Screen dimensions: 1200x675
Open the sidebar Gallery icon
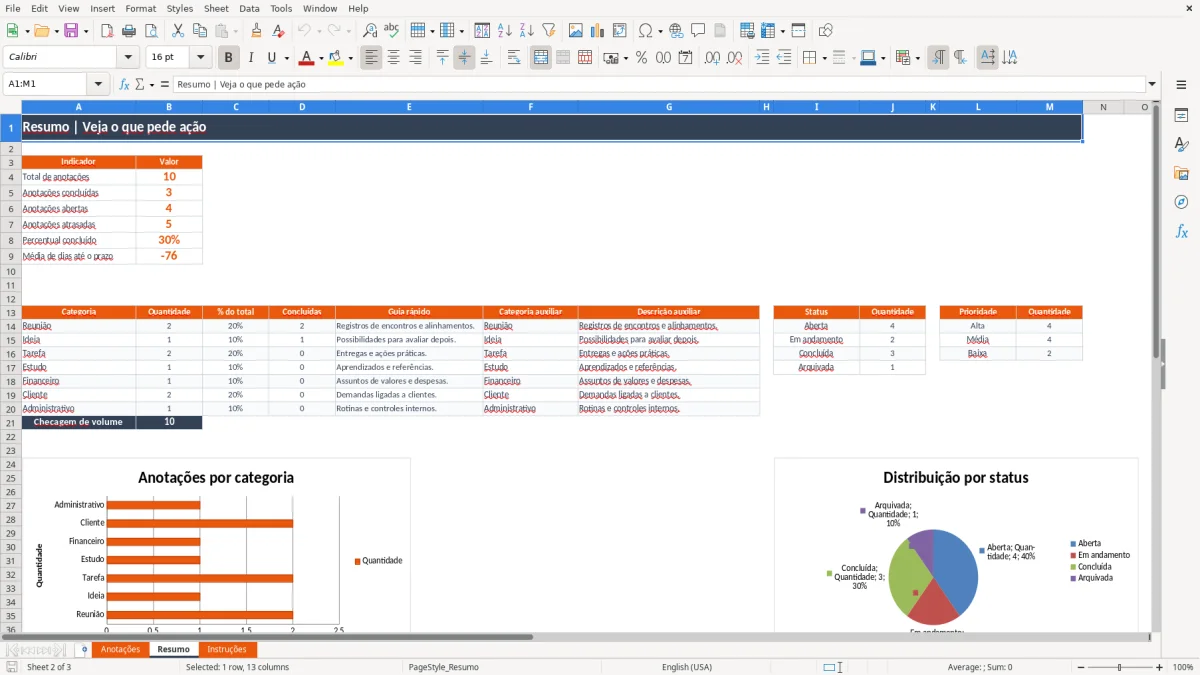tap(1181, 173)
